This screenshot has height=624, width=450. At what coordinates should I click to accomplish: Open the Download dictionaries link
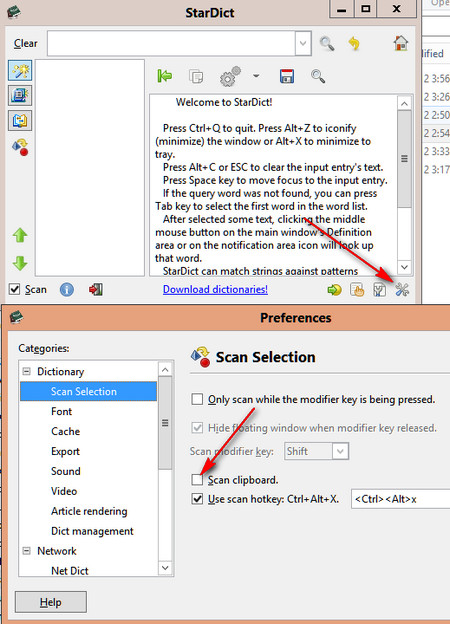(x=215, y=289)
